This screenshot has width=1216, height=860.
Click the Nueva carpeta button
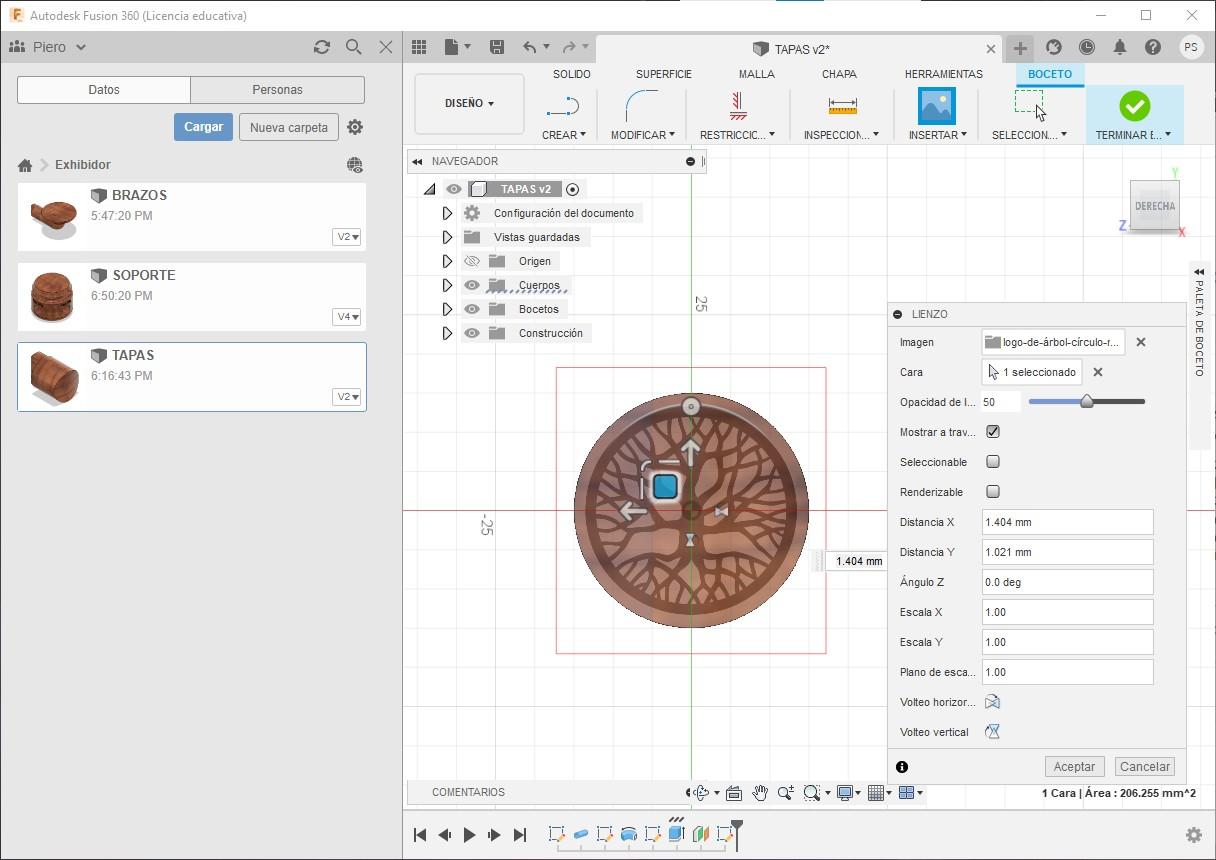(x=289, y=127)
